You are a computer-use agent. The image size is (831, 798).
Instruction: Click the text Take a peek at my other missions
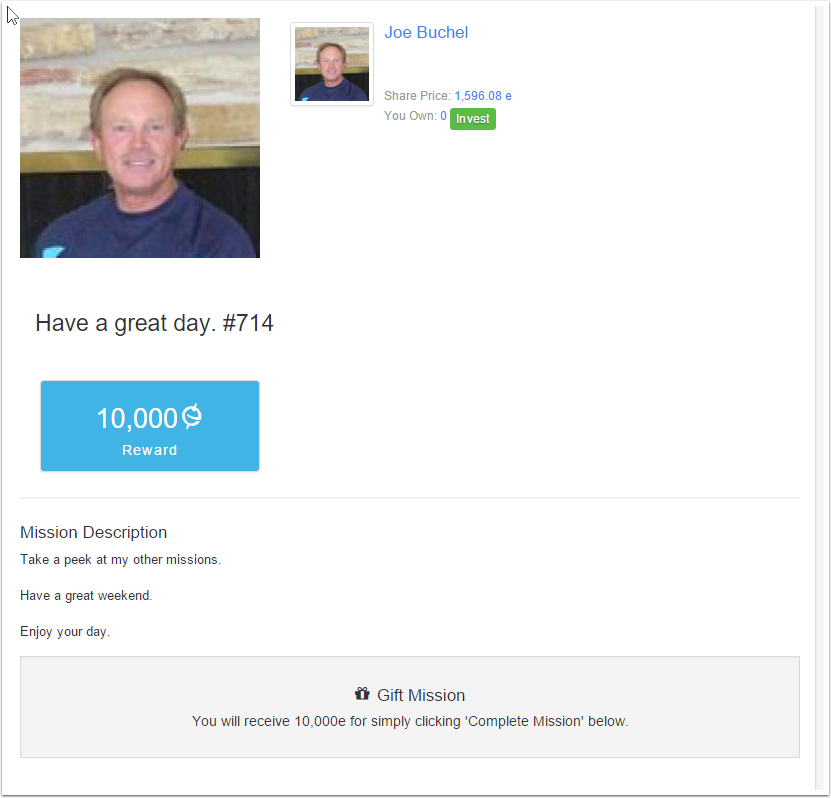pos(120,560)
